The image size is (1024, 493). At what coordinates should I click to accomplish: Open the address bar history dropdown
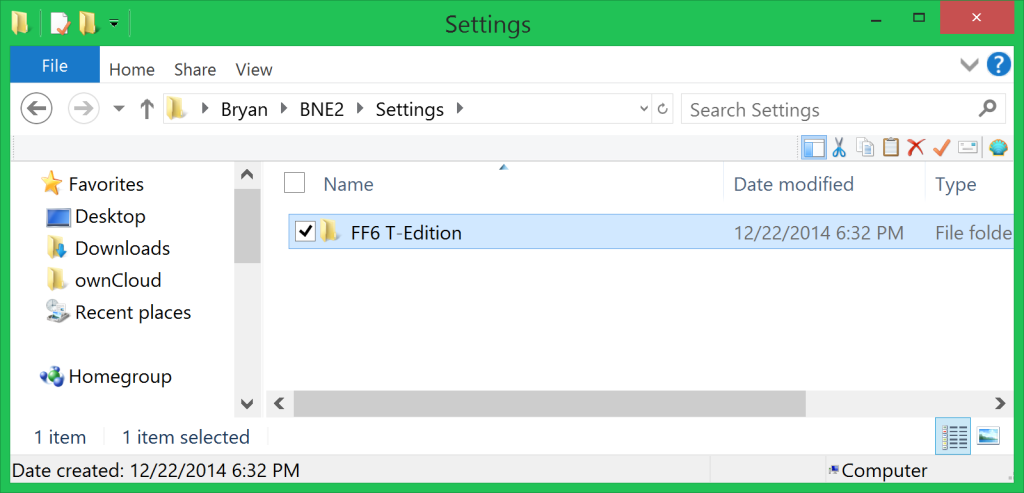[644, 110]
